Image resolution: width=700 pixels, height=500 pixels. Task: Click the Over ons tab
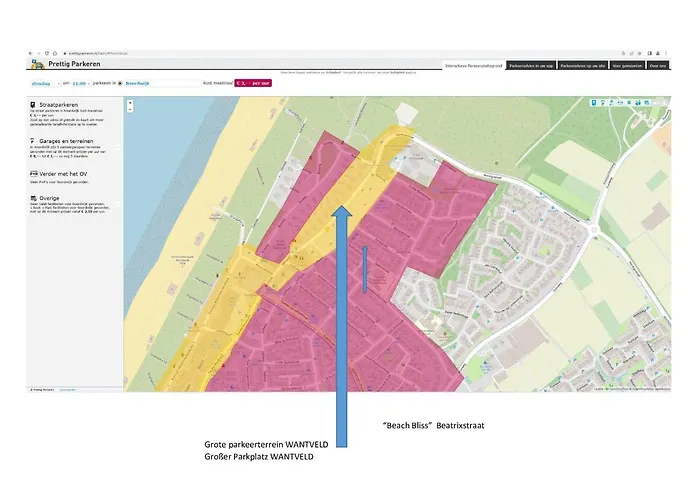659,66
